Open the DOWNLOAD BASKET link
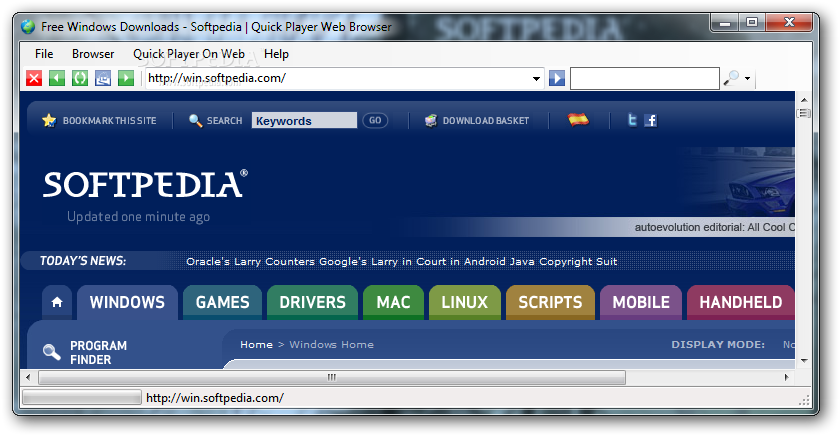 [486, 121]
